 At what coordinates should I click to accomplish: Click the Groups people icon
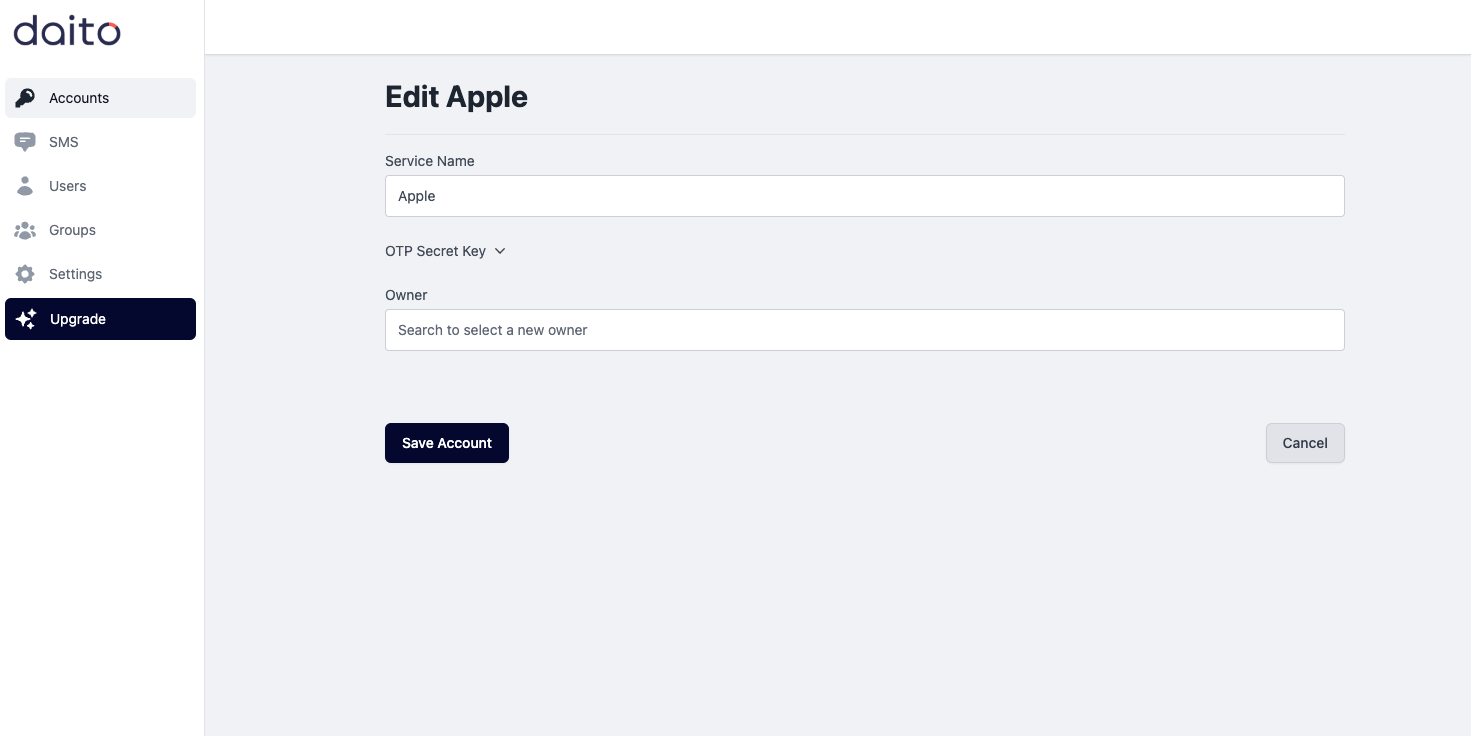(x=25, y=230)
